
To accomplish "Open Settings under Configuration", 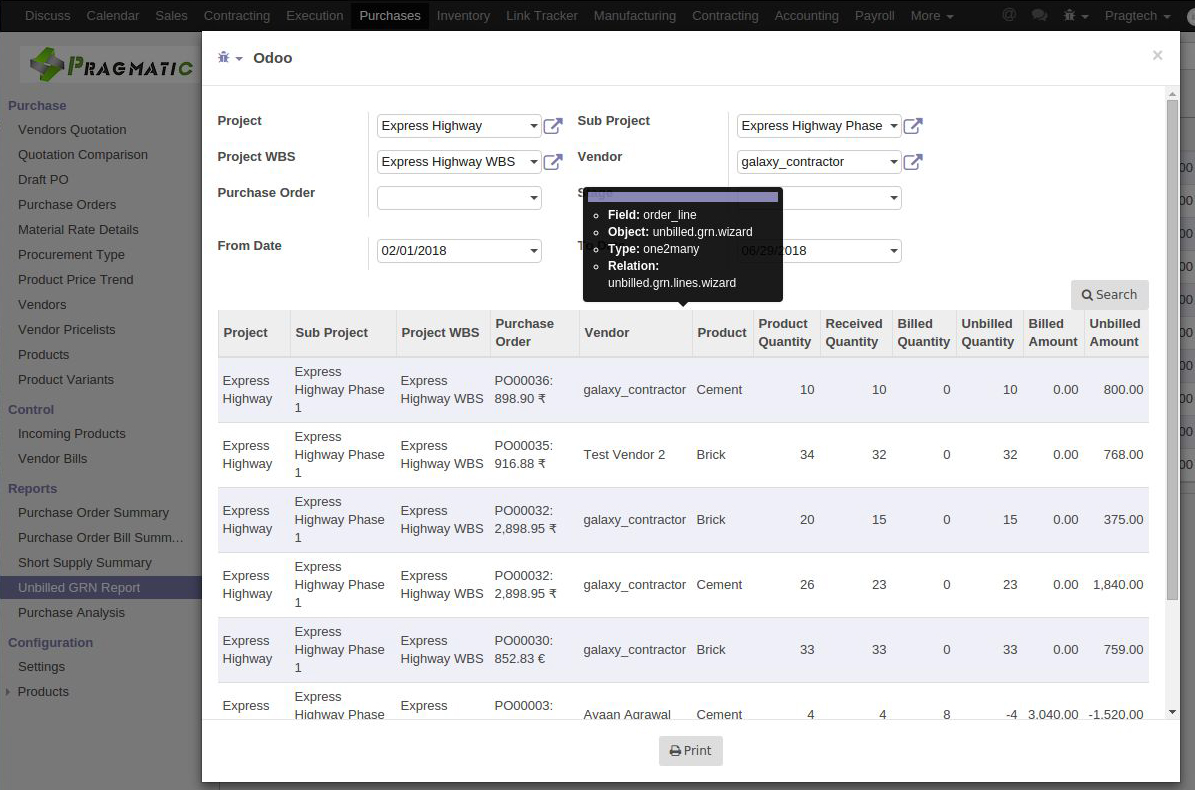I will [41, 667].
